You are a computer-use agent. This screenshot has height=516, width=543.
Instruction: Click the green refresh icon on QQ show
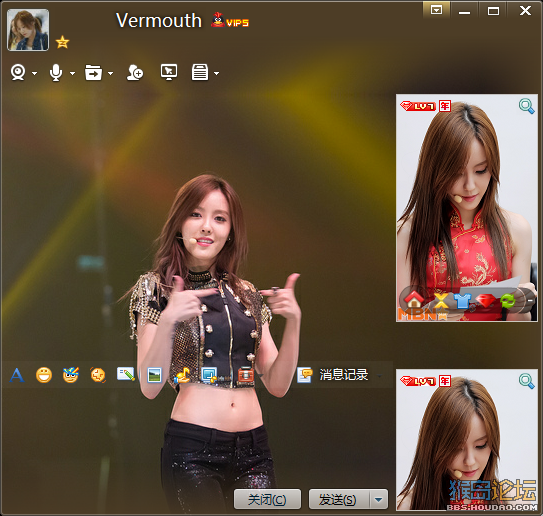tap(508, 301)
